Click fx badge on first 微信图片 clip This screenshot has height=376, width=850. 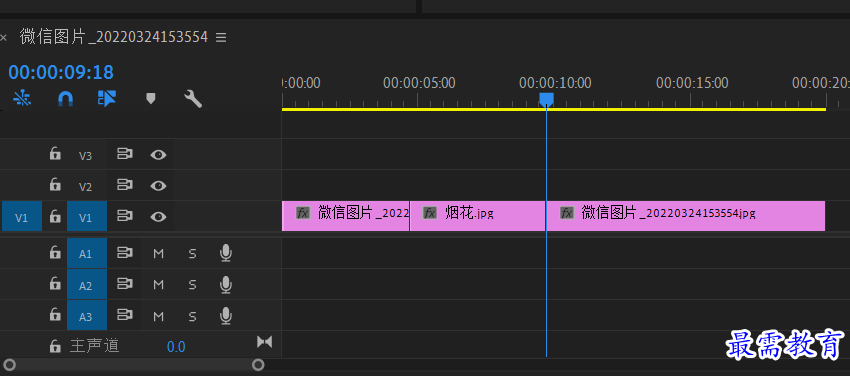click(x=303, y=212)
